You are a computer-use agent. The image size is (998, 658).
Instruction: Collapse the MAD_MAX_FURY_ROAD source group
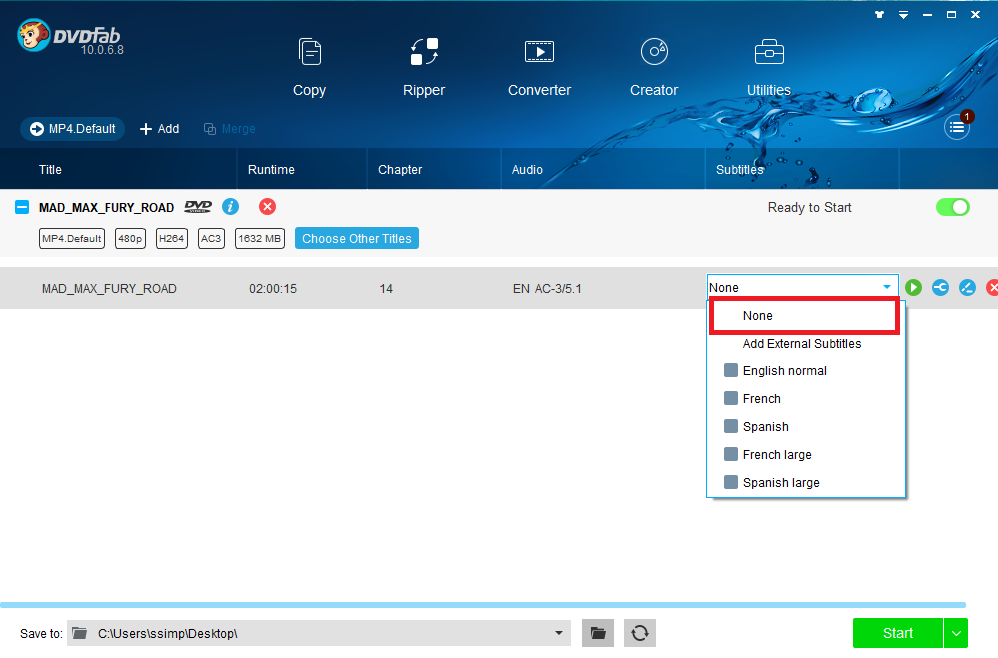tap(22, 207)
